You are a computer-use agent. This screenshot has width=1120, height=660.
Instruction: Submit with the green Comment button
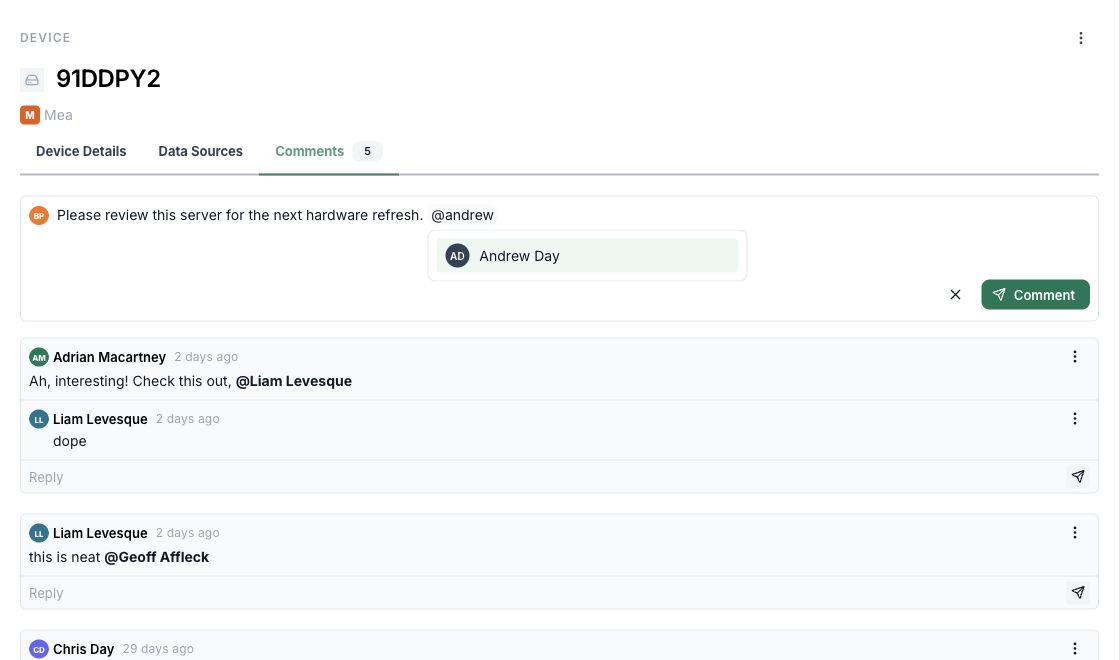[x=1035, y=294]
